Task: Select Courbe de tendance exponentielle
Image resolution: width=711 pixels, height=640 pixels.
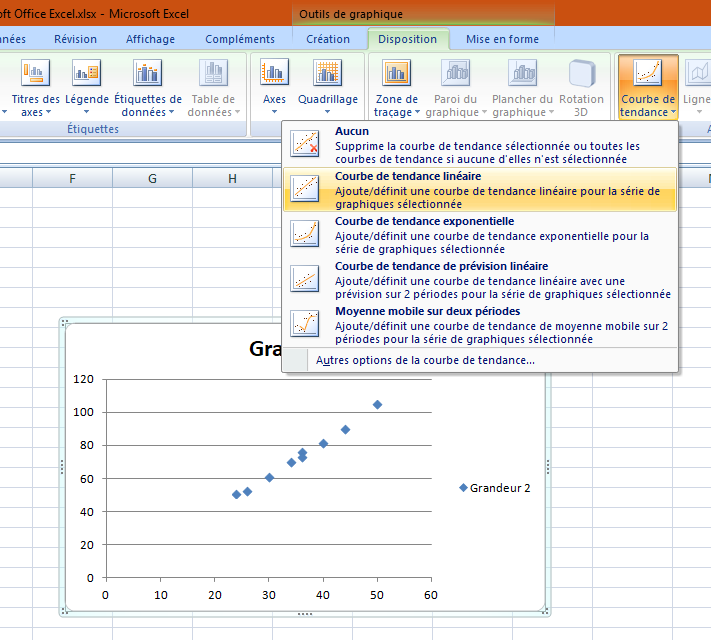Action: click(480, 235)
